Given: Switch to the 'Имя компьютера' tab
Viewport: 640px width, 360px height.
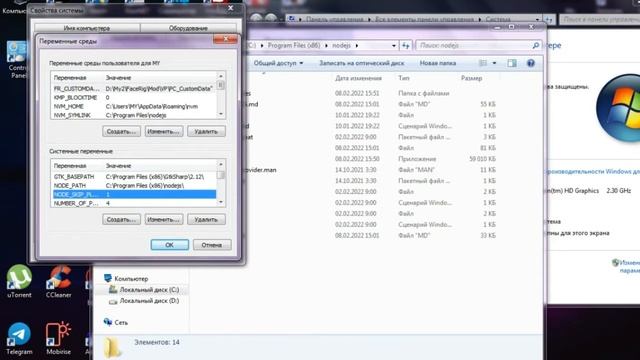Looking at the screenshot, I should (x=87, y=28).
